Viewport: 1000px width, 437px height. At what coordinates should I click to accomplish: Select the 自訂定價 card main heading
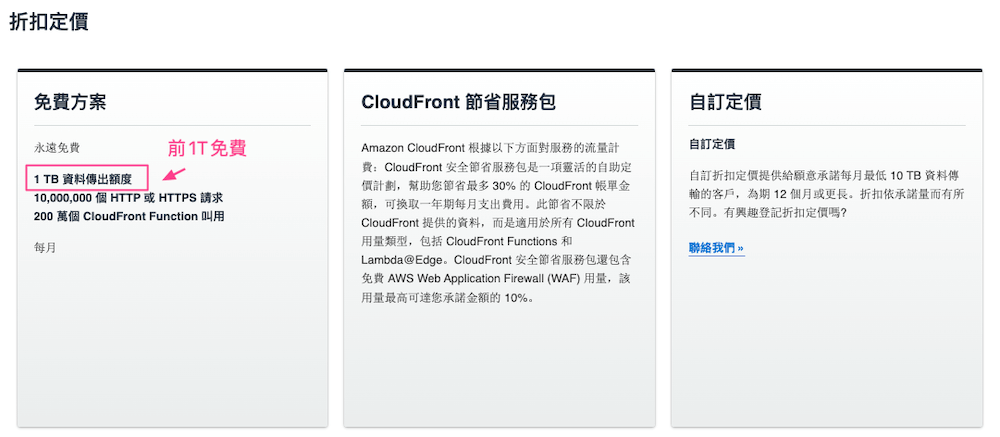[x=725, y=103]
